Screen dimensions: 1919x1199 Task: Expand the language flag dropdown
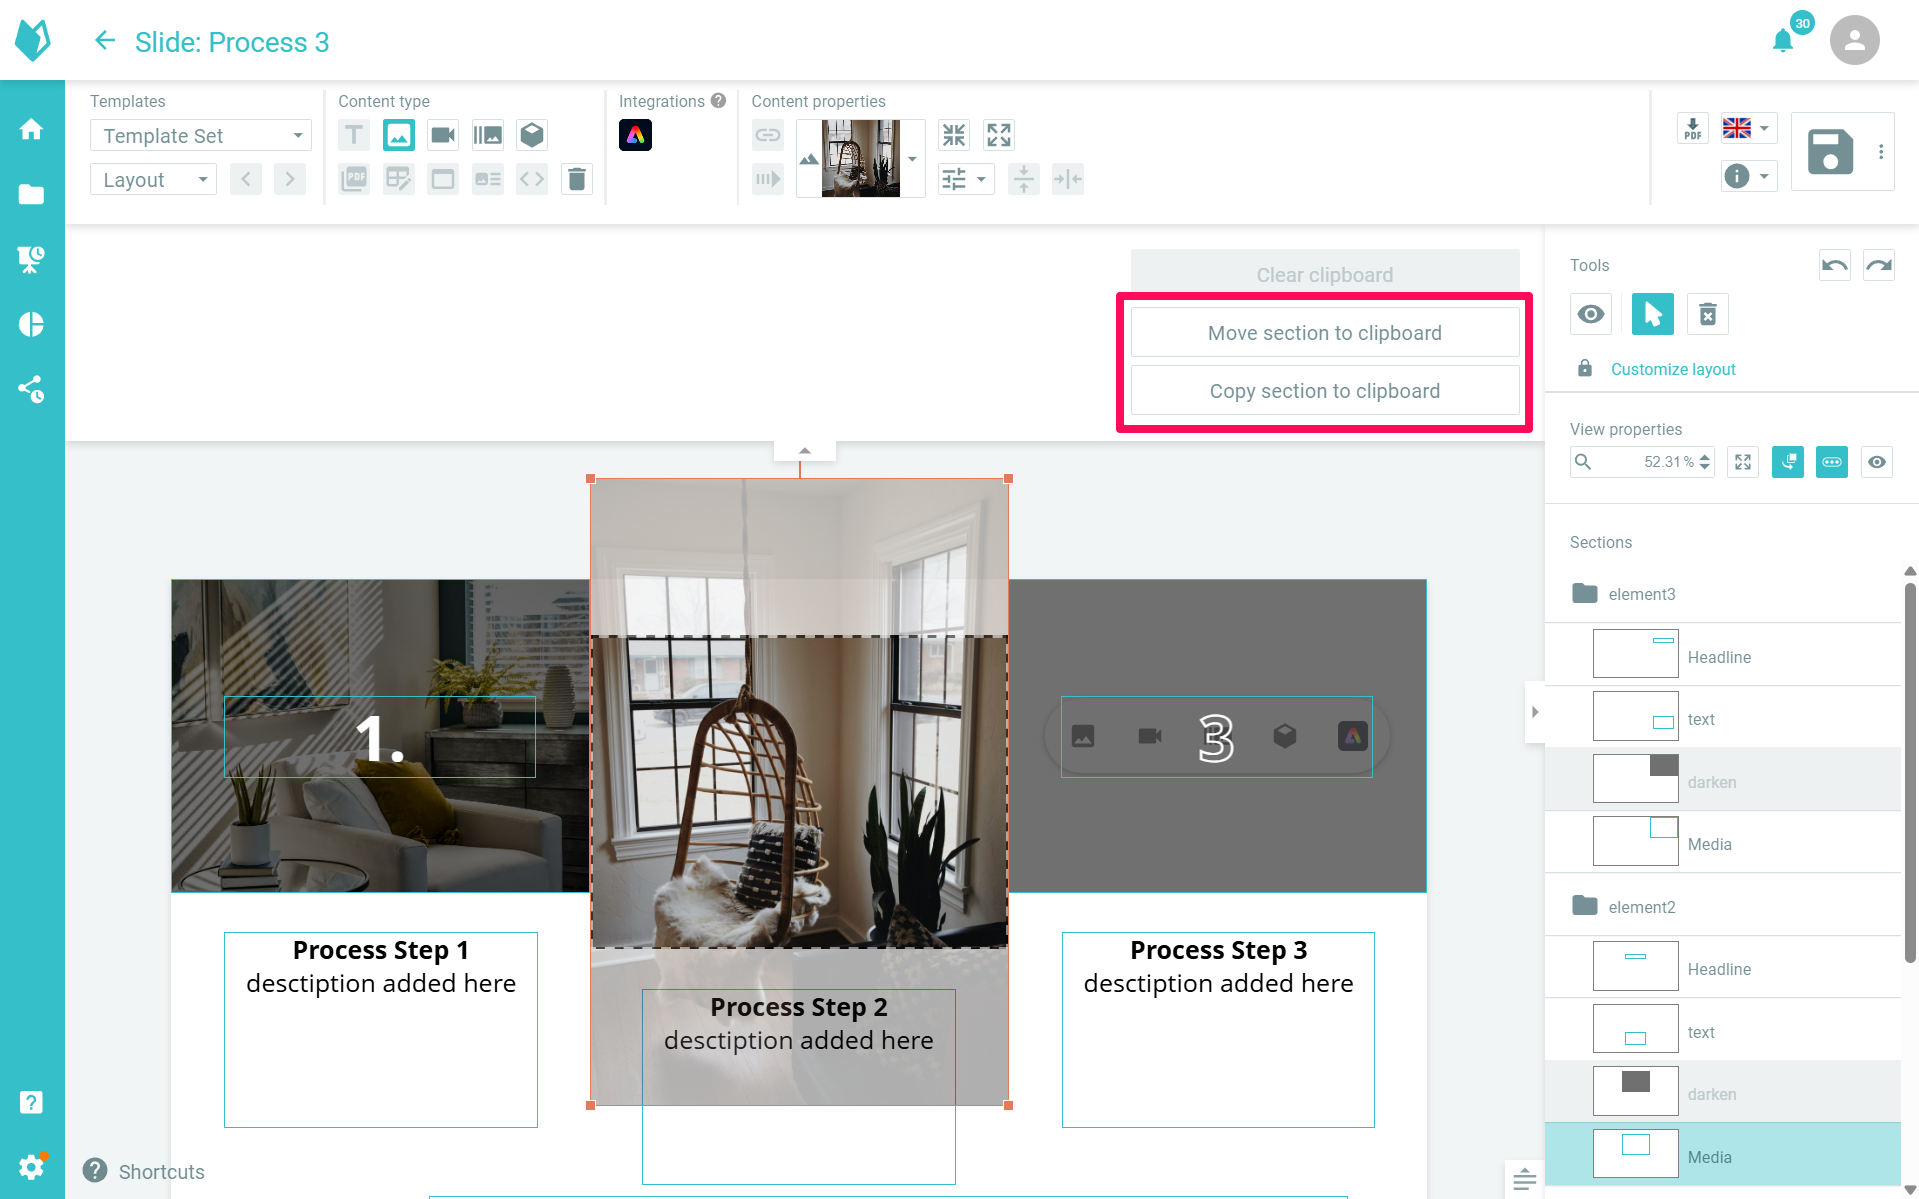[1748, 128]
